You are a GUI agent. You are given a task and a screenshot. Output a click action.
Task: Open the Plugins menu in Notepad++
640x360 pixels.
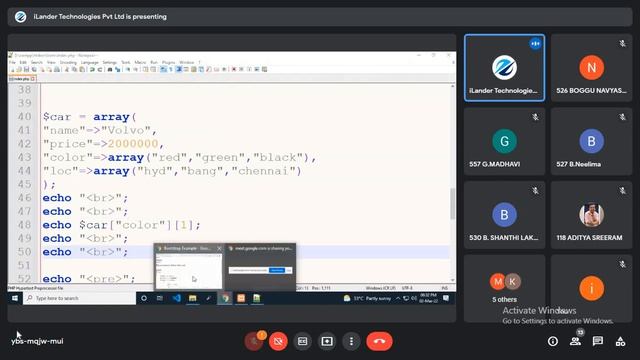tap(169, 62)
